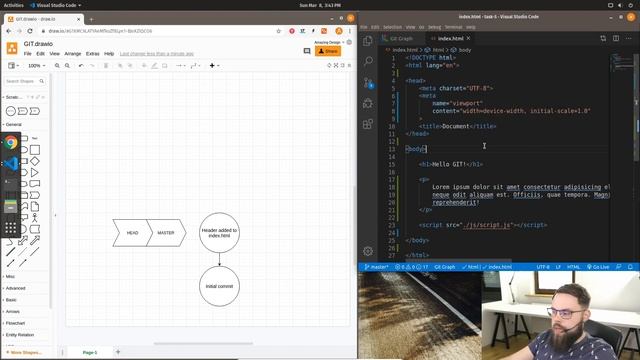Click the shadow toggle icon in toolbar
Screen dimensions: 640x360
[165, 66]
